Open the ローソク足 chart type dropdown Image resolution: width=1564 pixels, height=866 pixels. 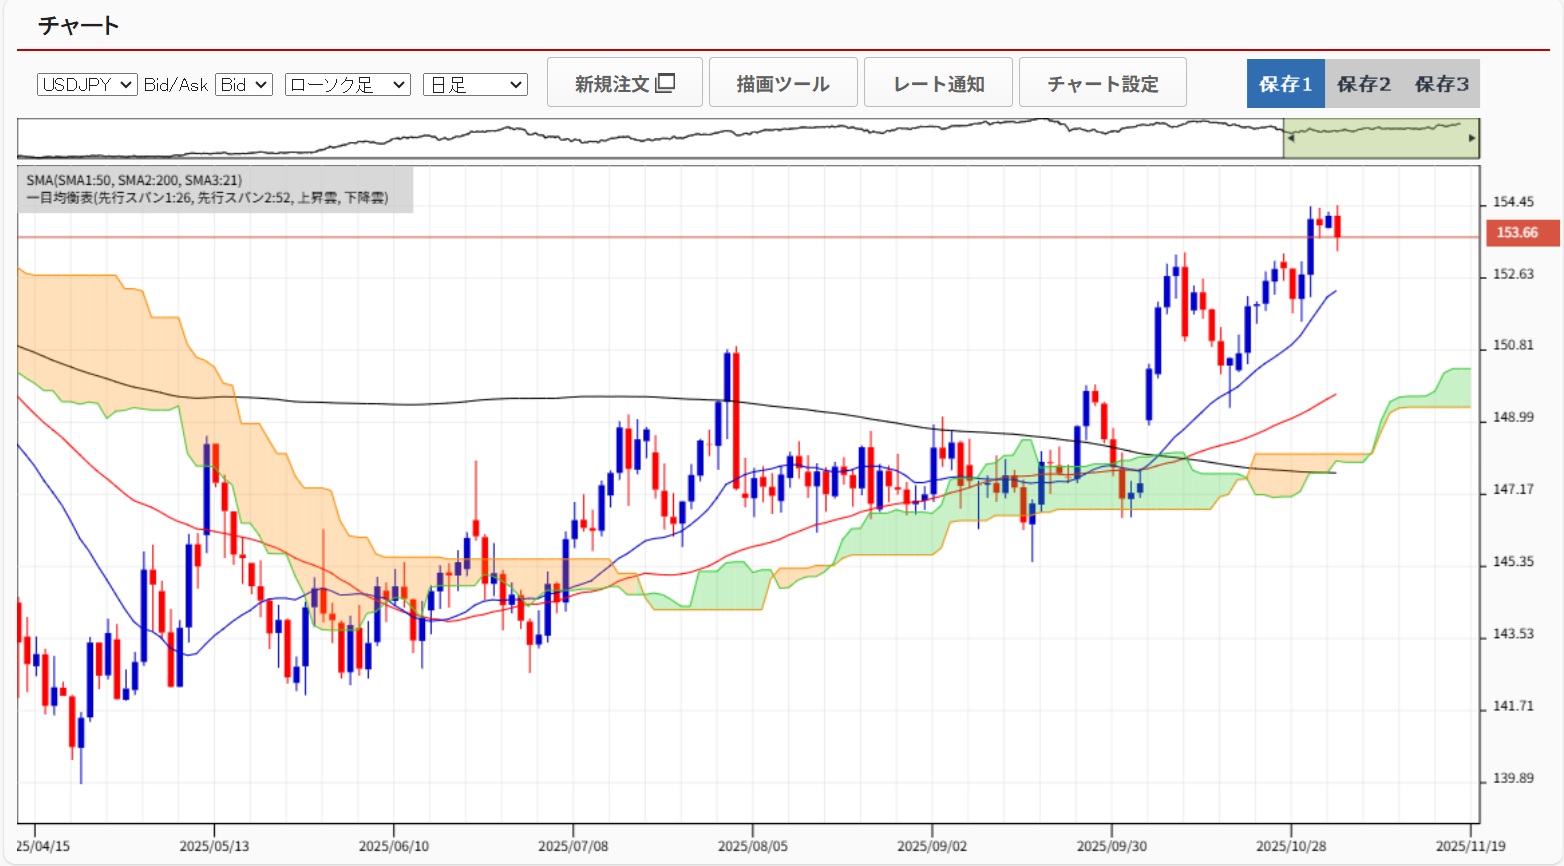pos(347,85)
